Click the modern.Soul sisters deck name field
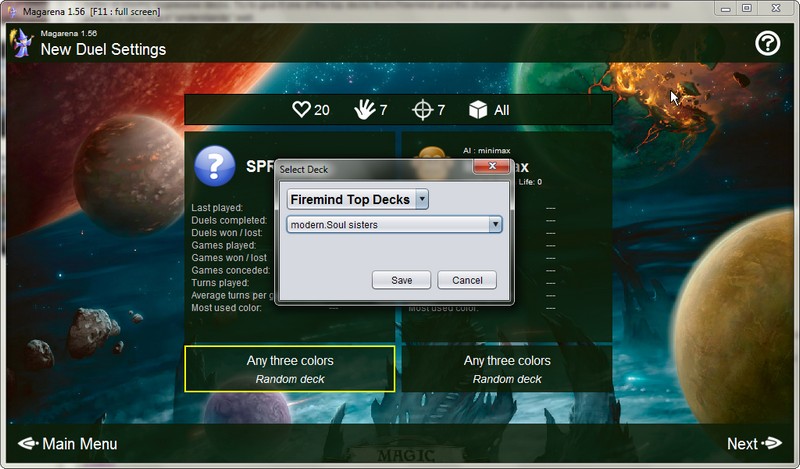Image resolution: width=800 pixels, height=469 pixels. pyautogui.click(x=394, y=225)
